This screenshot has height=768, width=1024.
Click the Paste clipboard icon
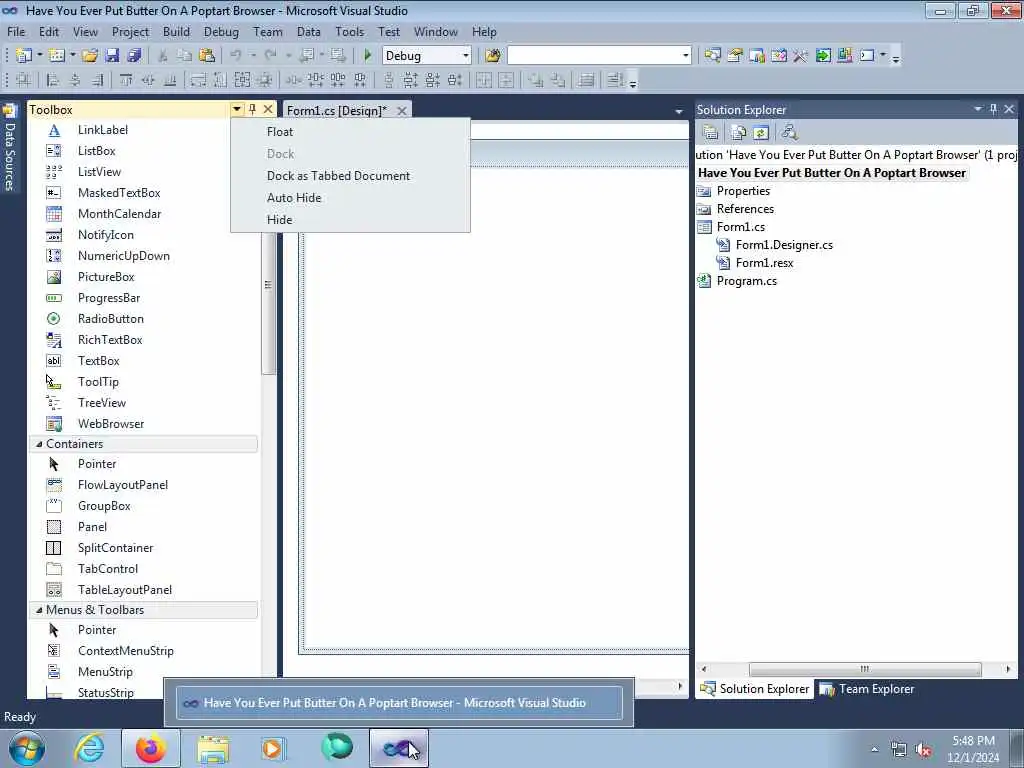(207, 56)
